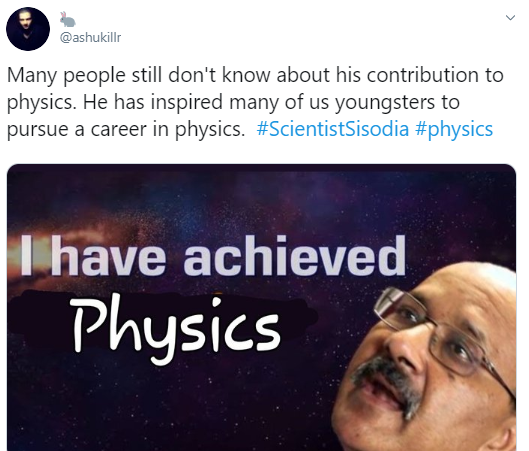Follow the #physics hashtag link
This screenshot has height=451, width=529.
point(454,129)
